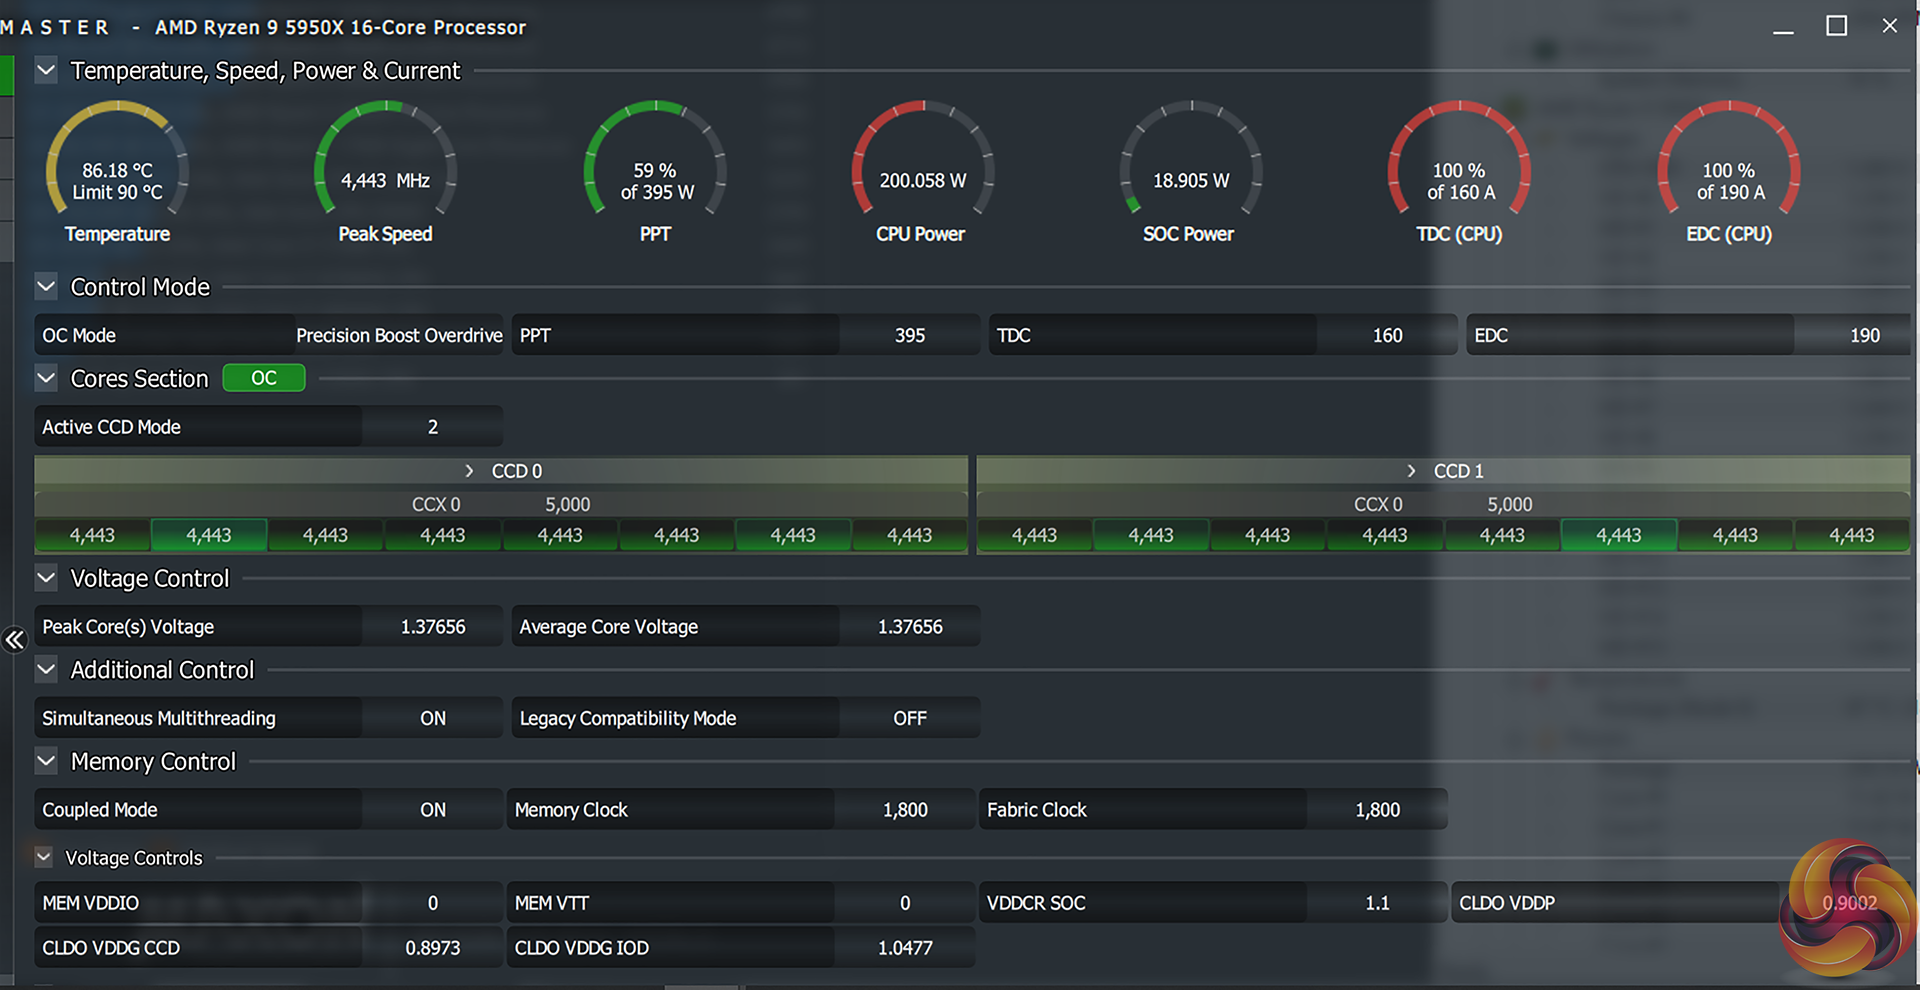1920x990 pixels.
Task: Click the Precision Boost Overdrive OC Mode value
Action: point(398,336)
